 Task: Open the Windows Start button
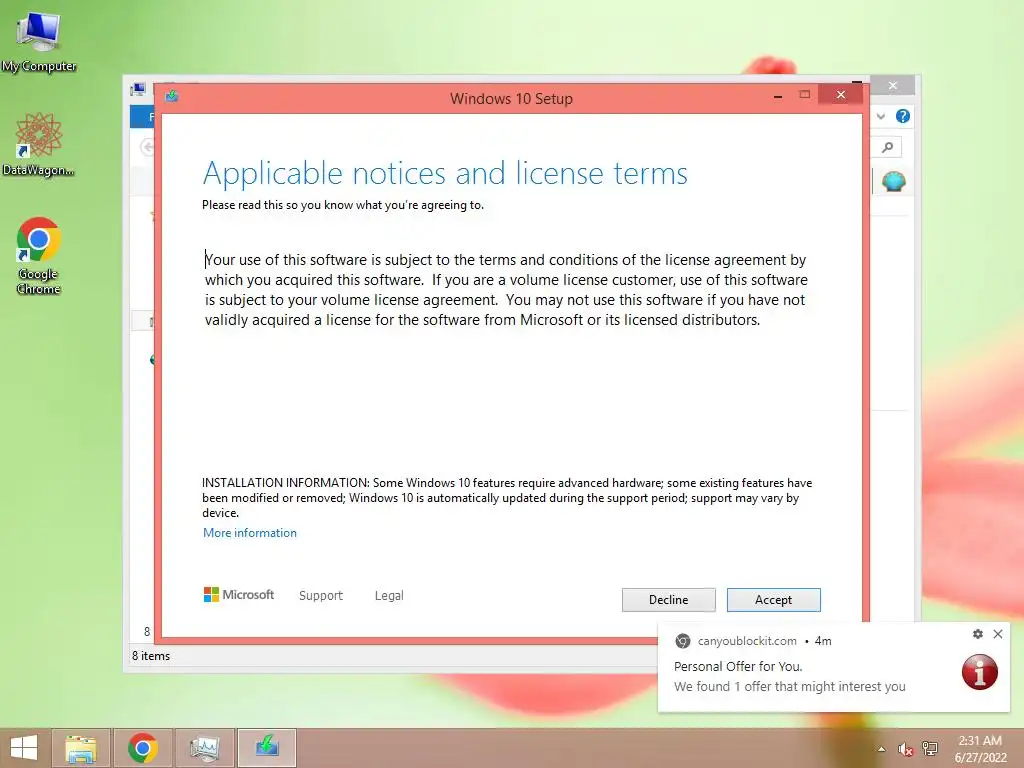click(x=24, y=748)
